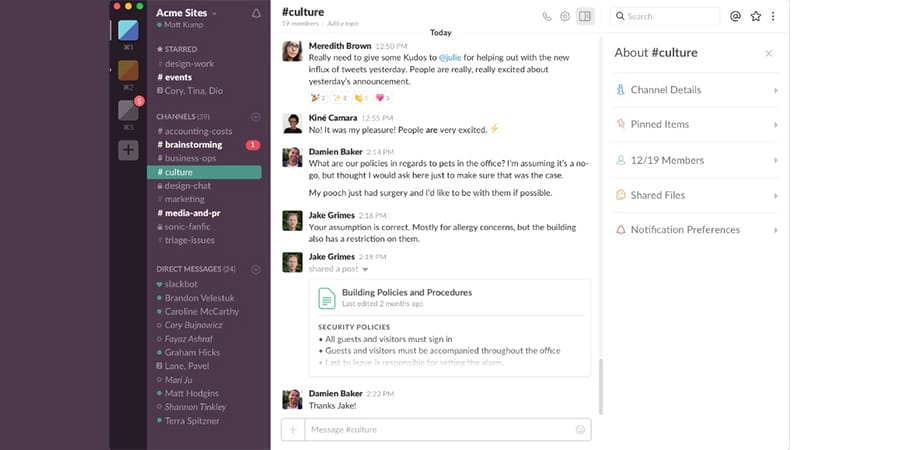Screen dimensions: 900x450
Task: Expand the Channel Details section
Action: tap(695, 90)
